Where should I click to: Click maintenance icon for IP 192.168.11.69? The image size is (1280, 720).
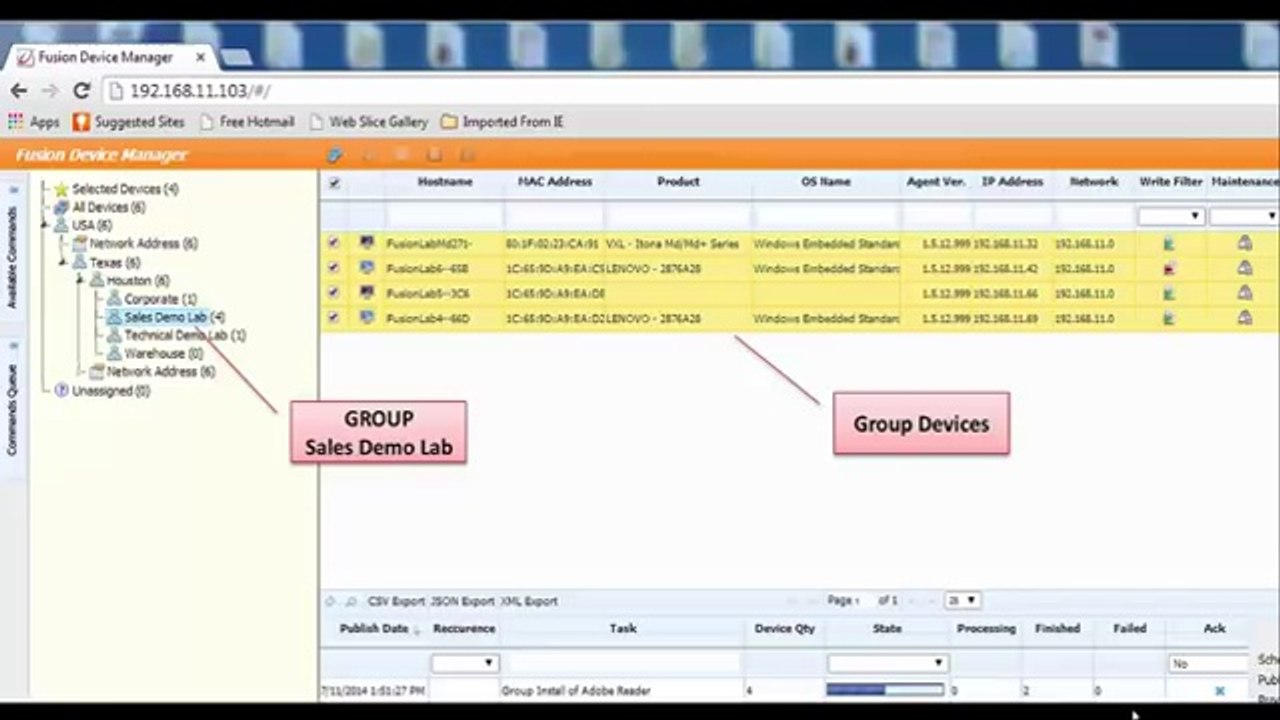(x=1244, y=318)
